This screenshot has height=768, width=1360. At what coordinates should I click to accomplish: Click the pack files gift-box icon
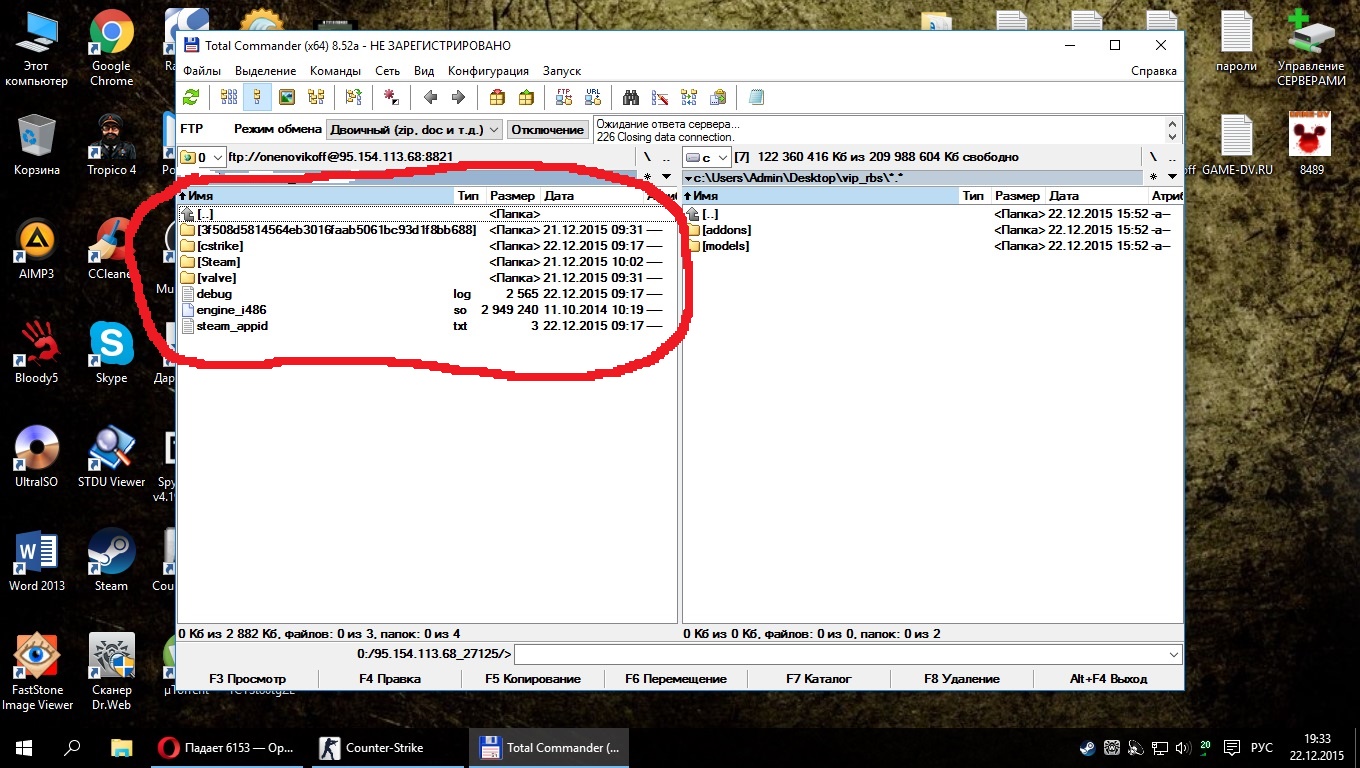(x=497, y=97)
